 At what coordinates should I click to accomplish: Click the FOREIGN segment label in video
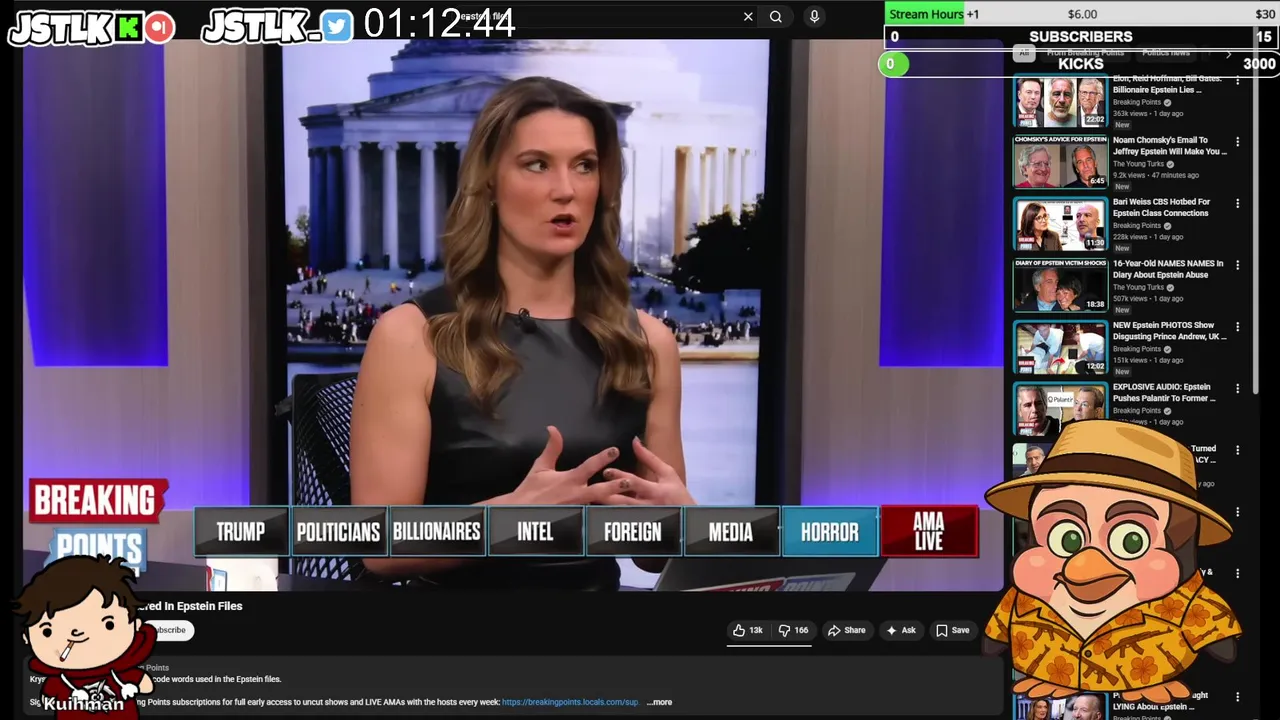633,532
